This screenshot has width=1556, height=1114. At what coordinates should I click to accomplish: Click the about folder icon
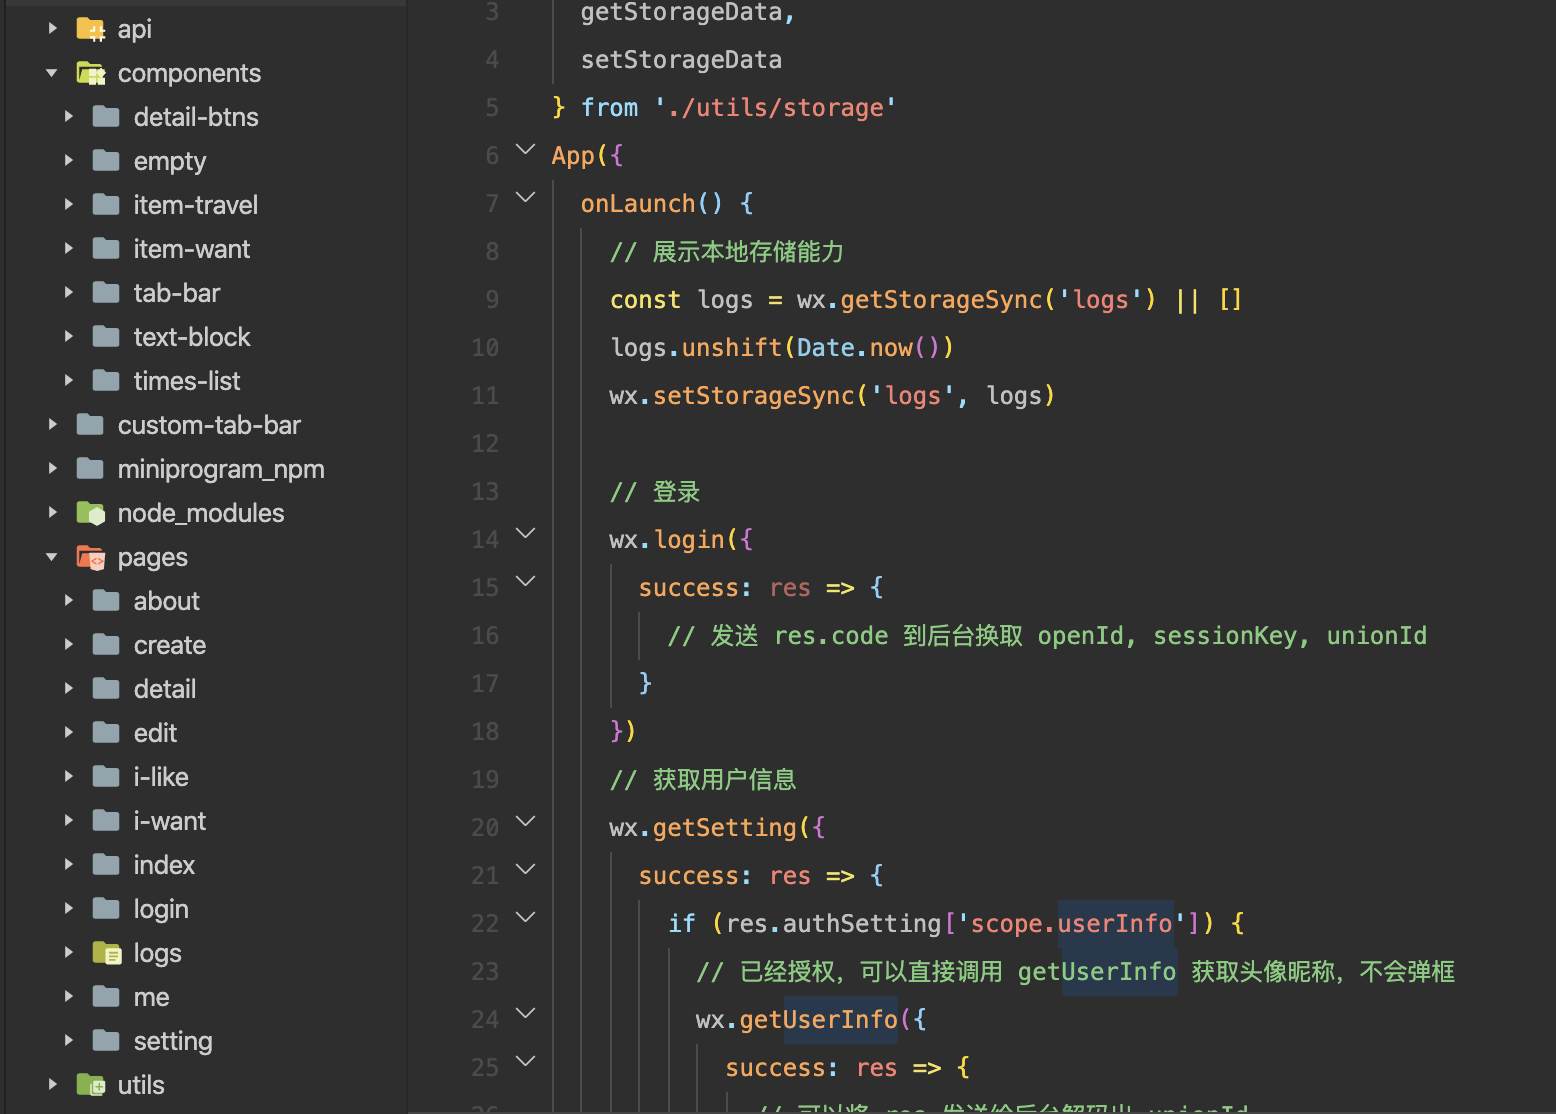106,601
